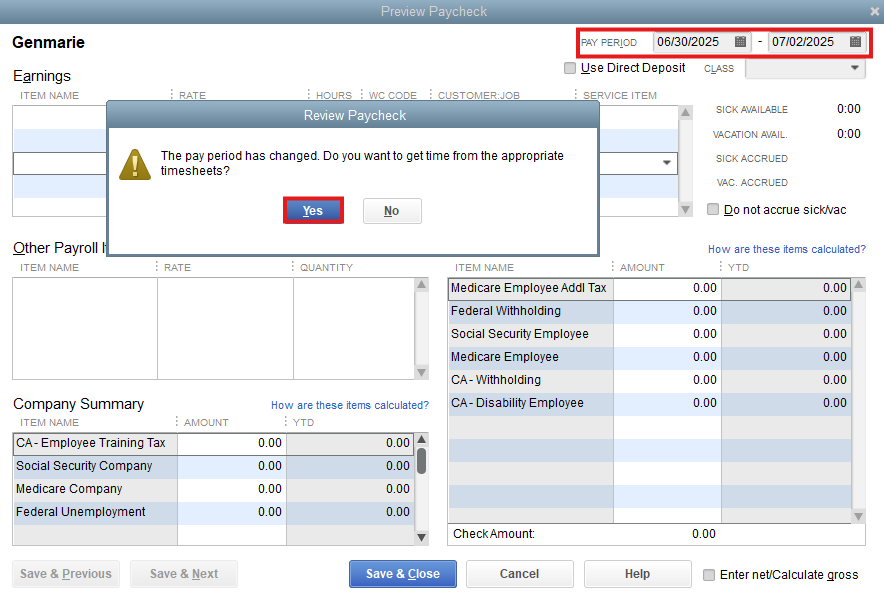Click Earnings ITEM NAME column header
The image size is (884, 609).
tap(50, 95)
